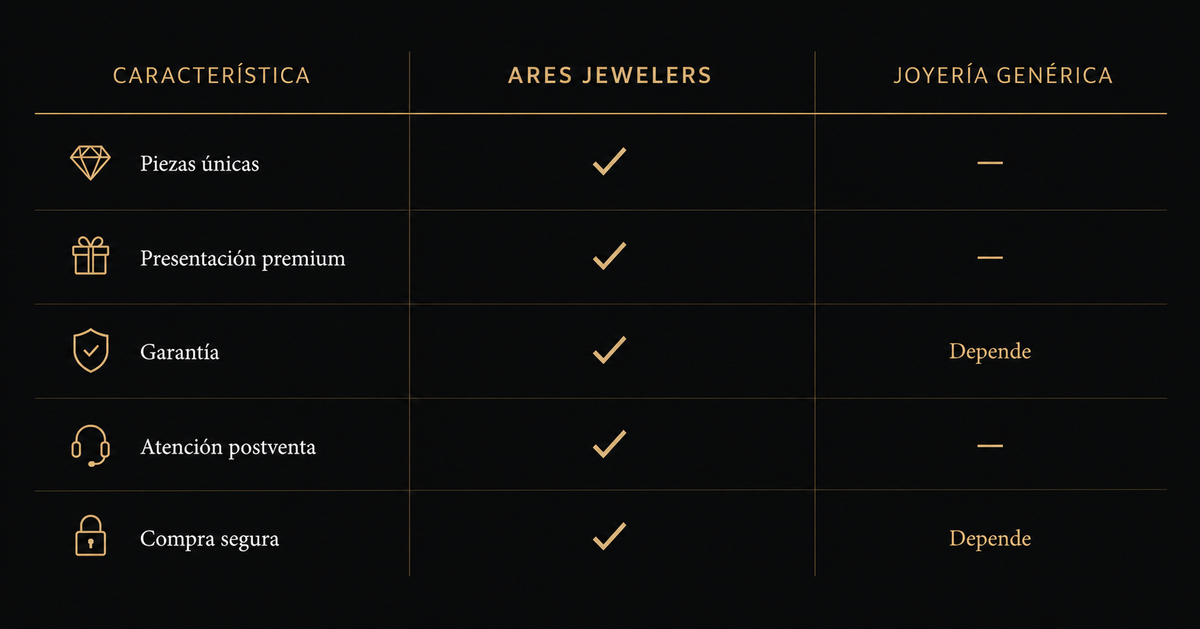1200x629 pixels.
Task: Click the checkmark in the Garantía row
Action: [x=609, y=349]
